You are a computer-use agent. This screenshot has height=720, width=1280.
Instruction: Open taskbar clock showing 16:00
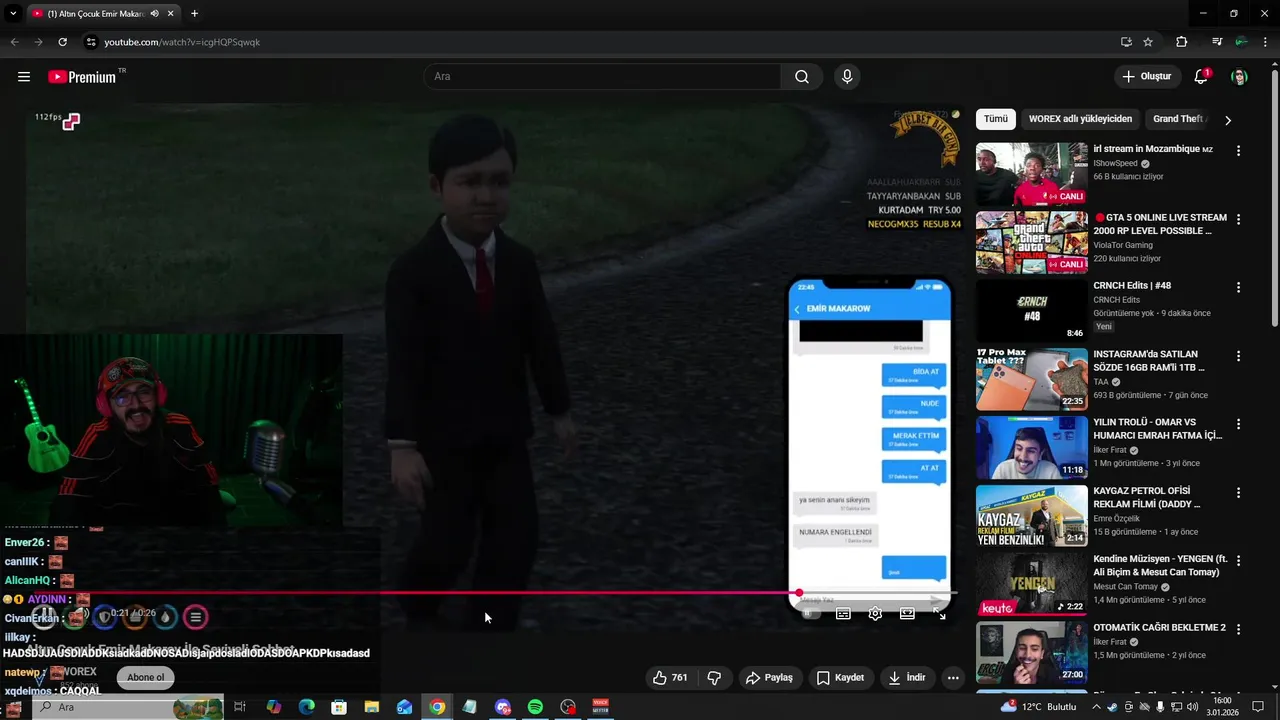1222,707
